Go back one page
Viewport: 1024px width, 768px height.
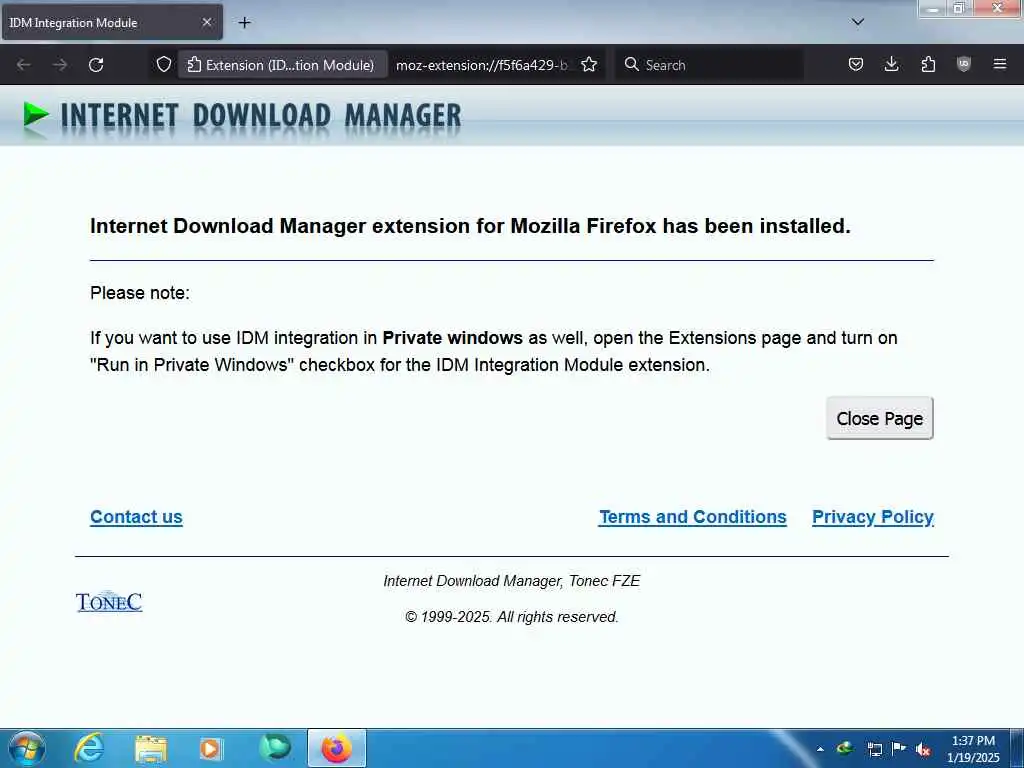click(x=24, y=65)
